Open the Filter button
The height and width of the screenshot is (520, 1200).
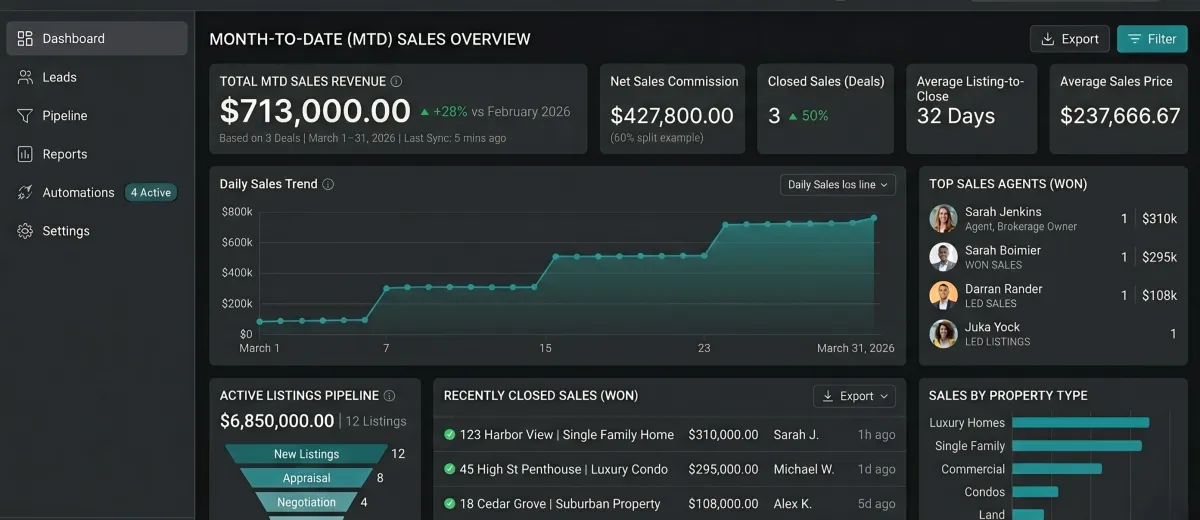[1152, 39]
